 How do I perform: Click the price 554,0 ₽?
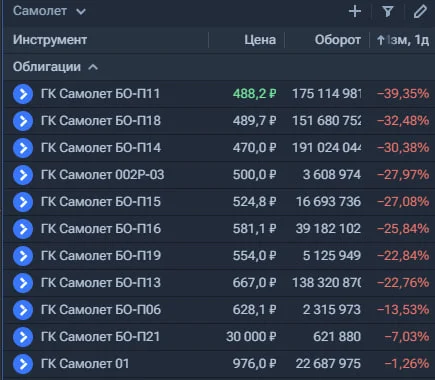click(255, 256)
